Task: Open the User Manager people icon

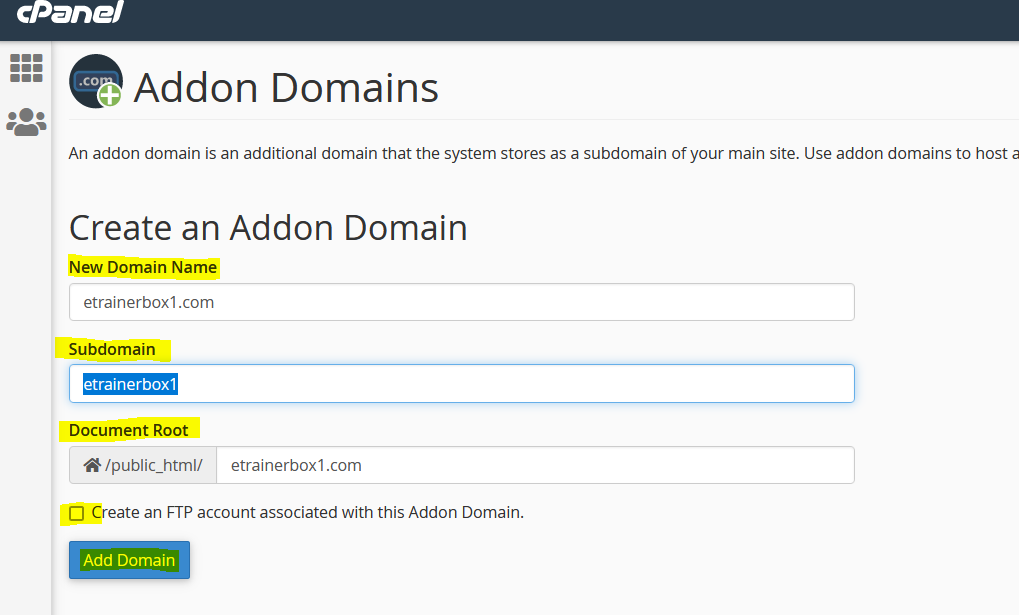Action: 27,122
